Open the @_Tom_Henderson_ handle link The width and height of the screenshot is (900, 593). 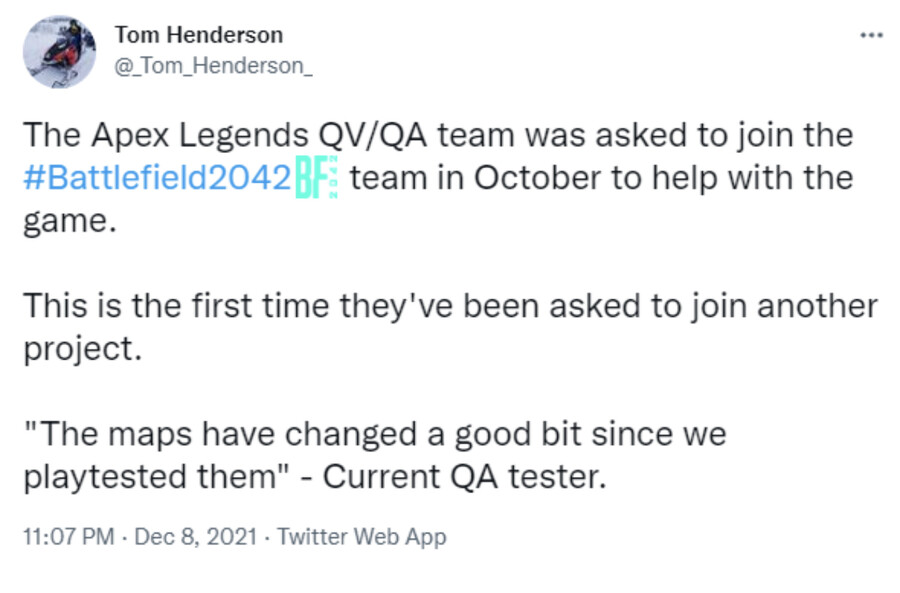tap(214, 66)
